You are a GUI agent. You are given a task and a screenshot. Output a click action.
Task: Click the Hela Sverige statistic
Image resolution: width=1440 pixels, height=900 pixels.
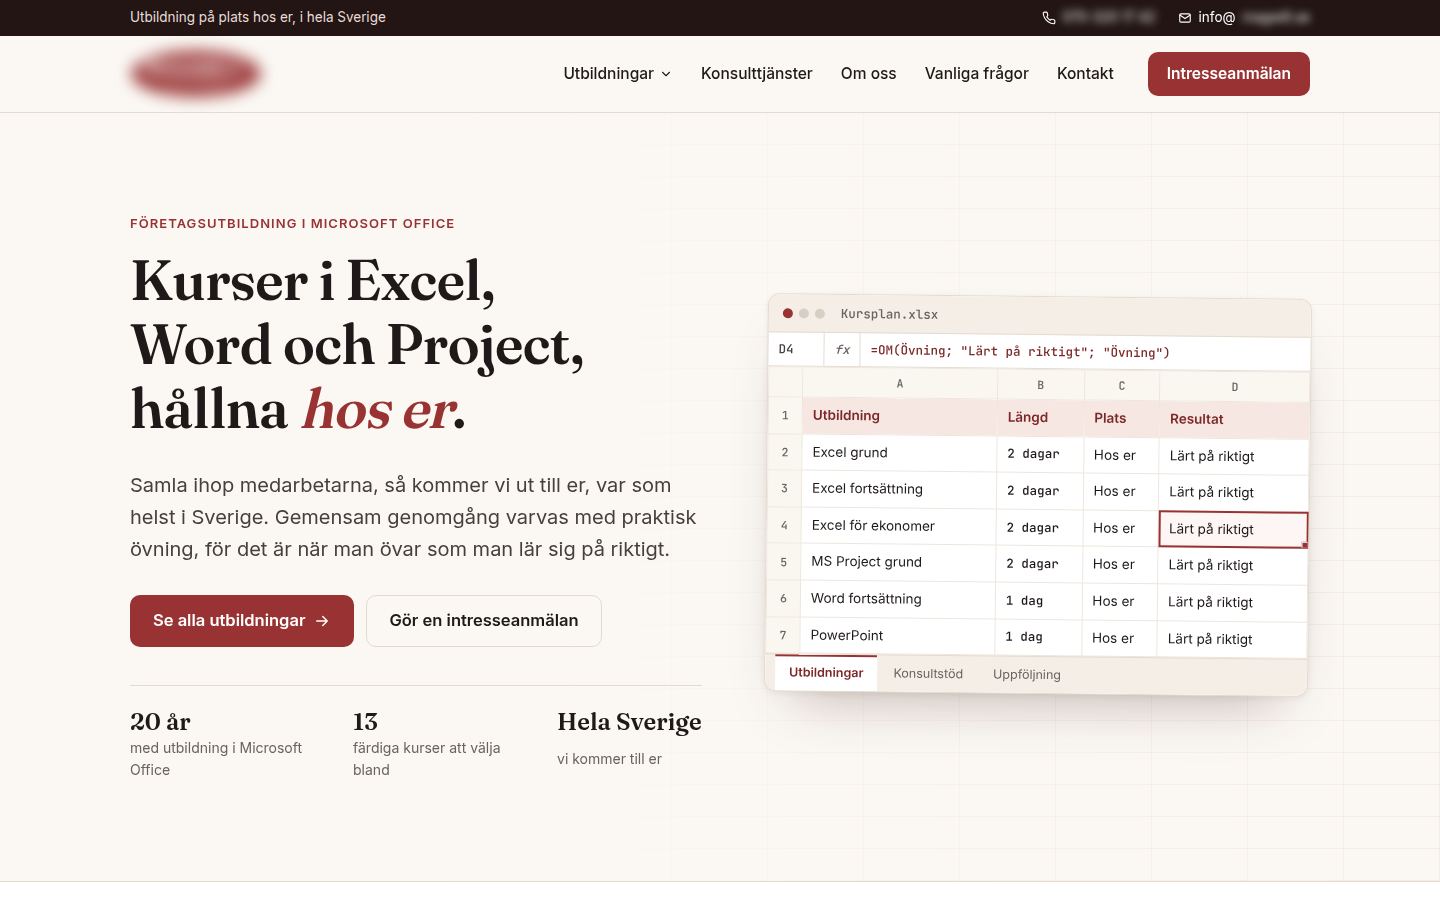point(629,738)
